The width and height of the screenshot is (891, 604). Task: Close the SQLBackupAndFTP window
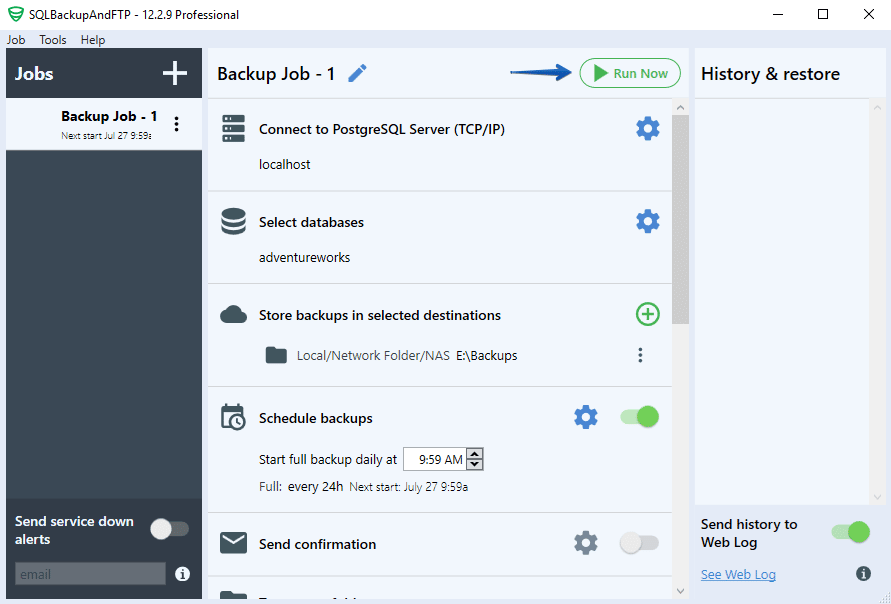(869, 14)
